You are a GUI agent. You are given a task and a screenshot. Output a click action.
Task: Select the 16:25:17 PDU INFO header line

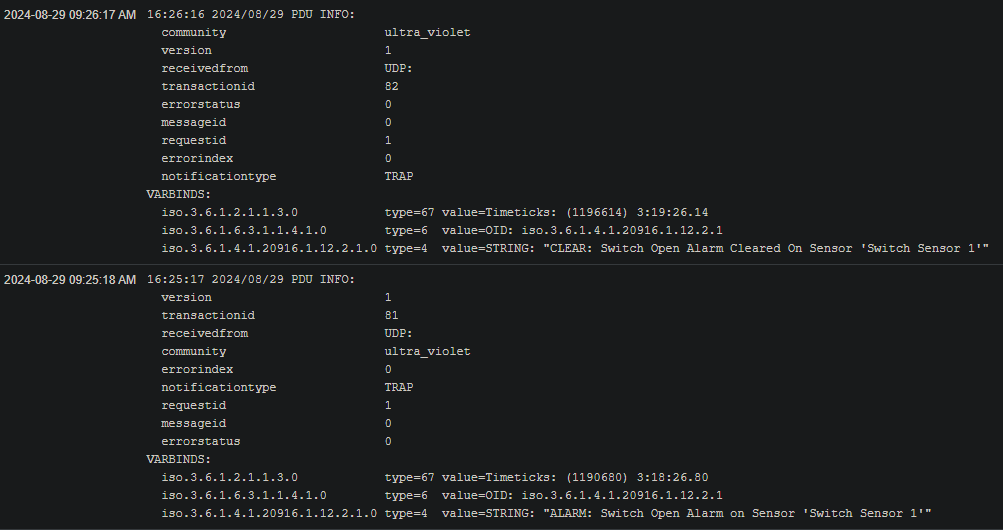250,279
